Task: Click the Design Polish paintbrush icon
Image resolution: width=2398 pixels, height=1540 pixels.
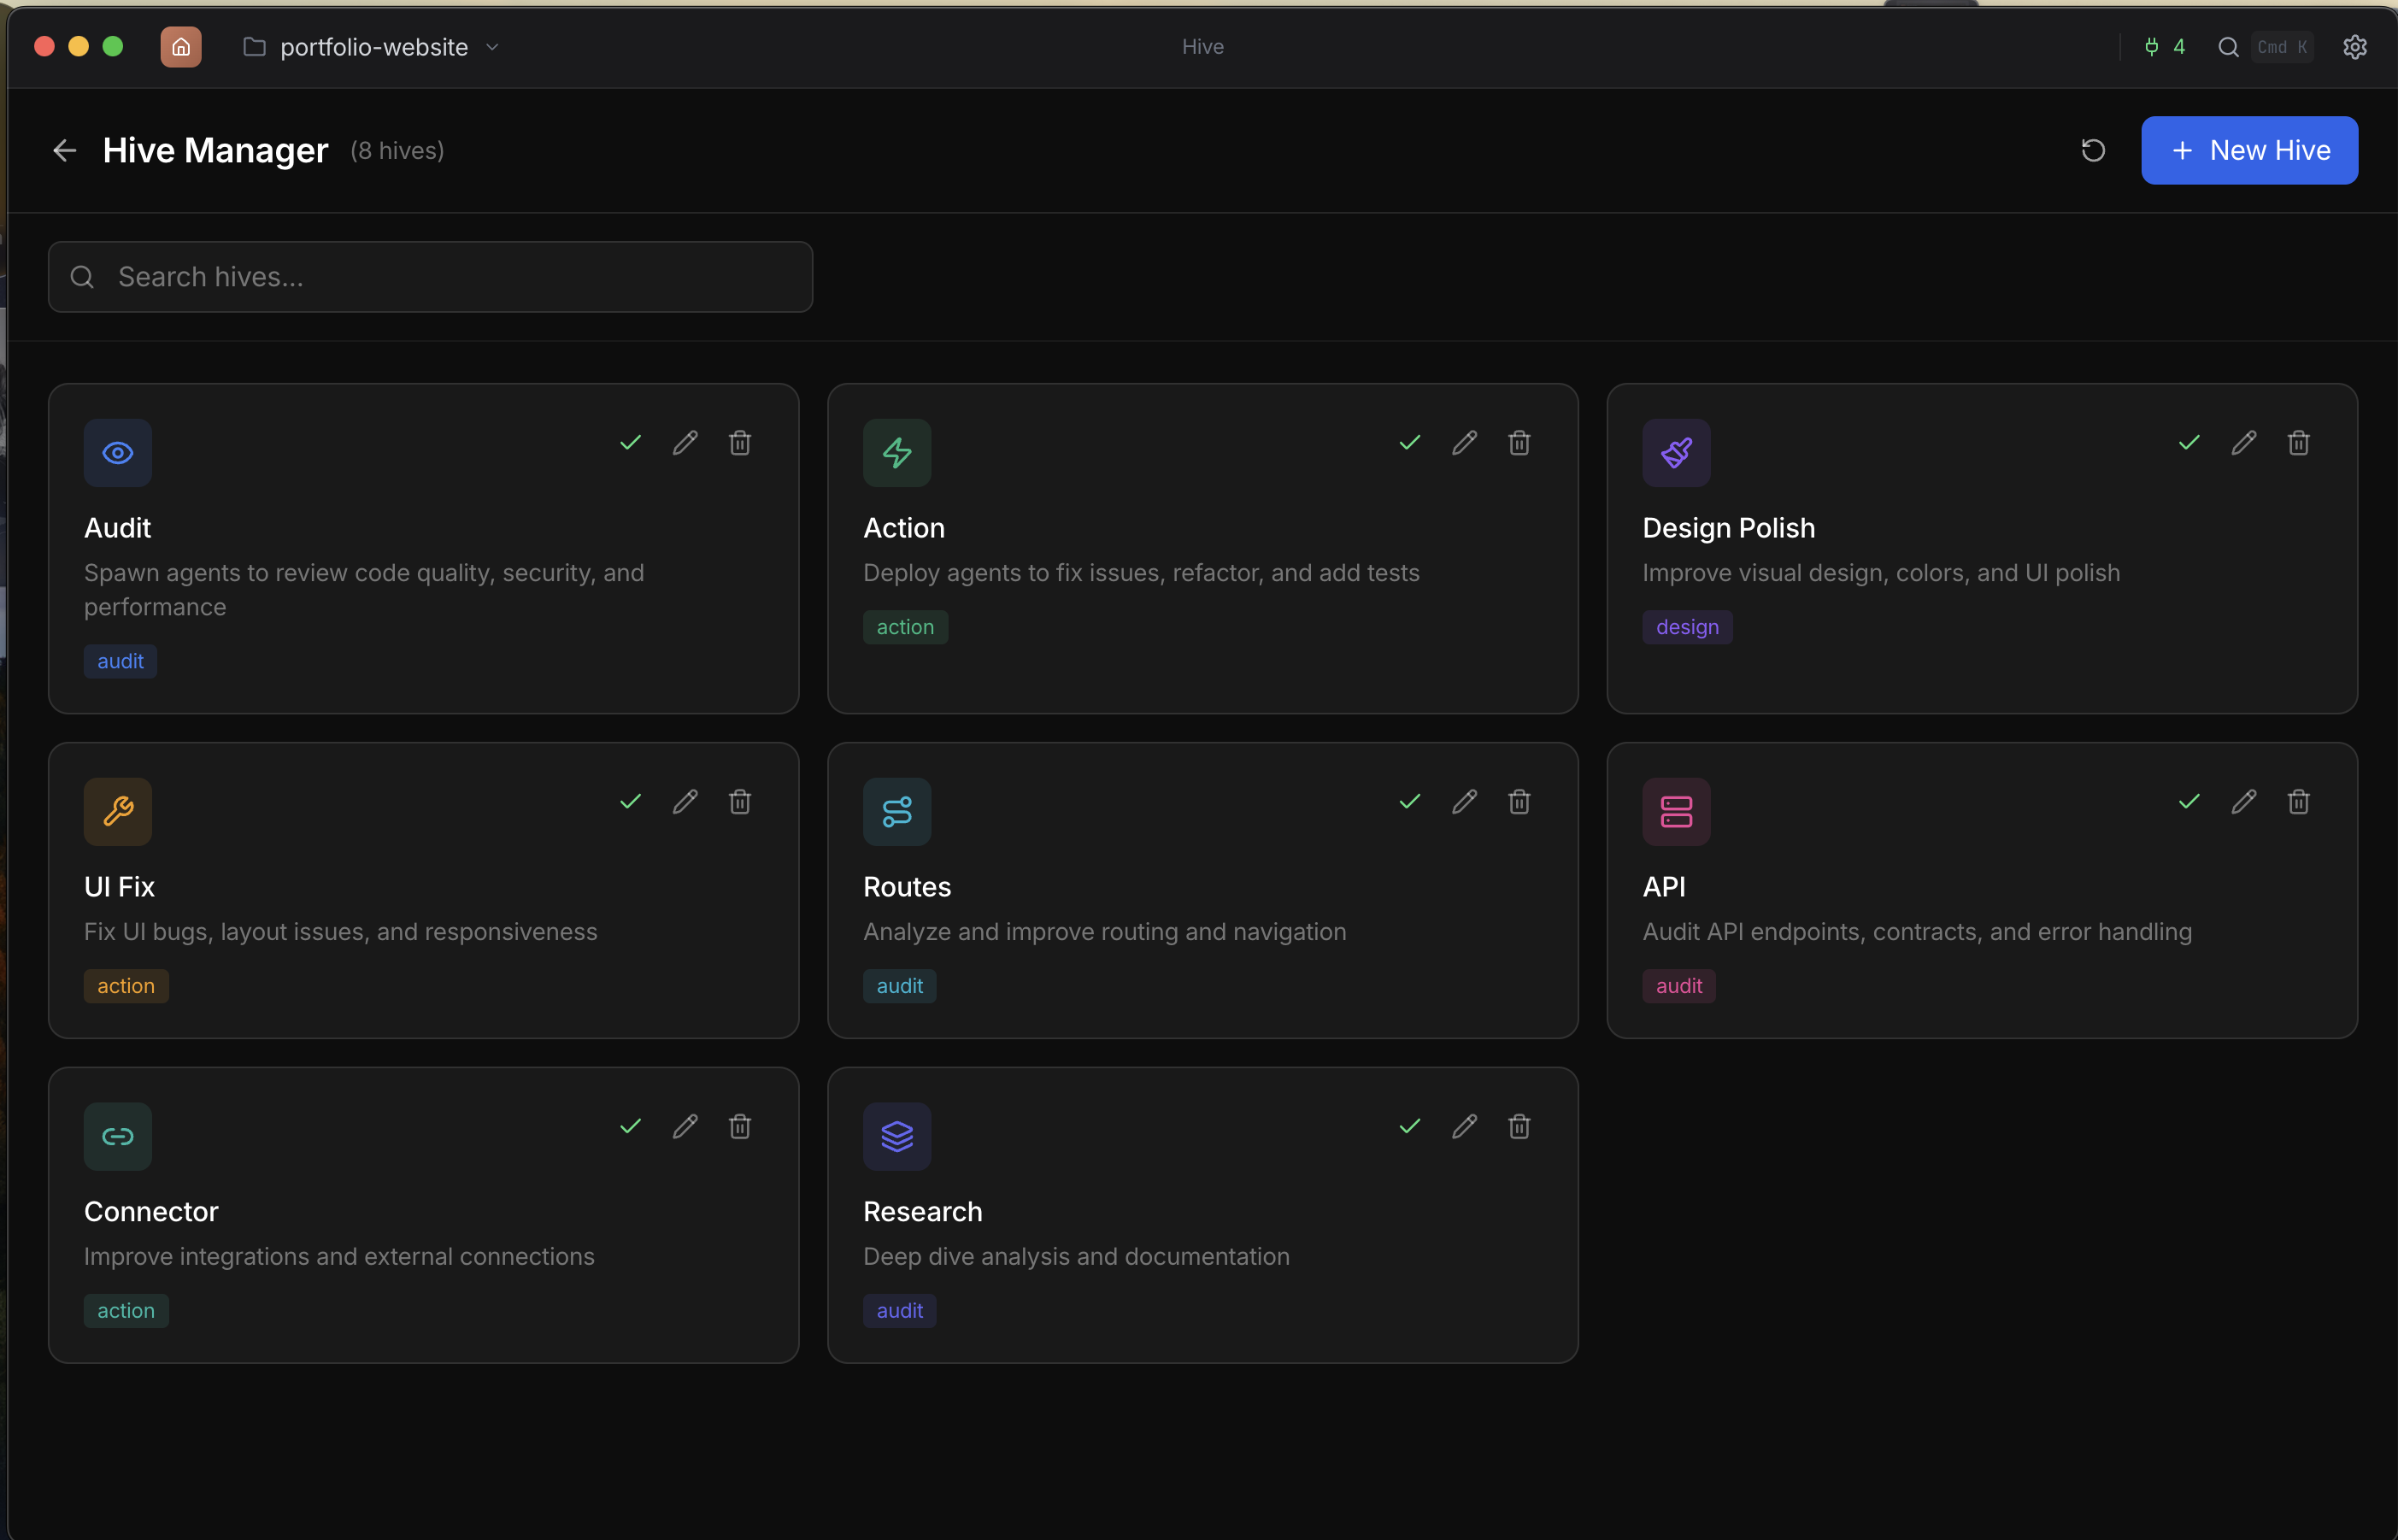Action: point(1676,452)
